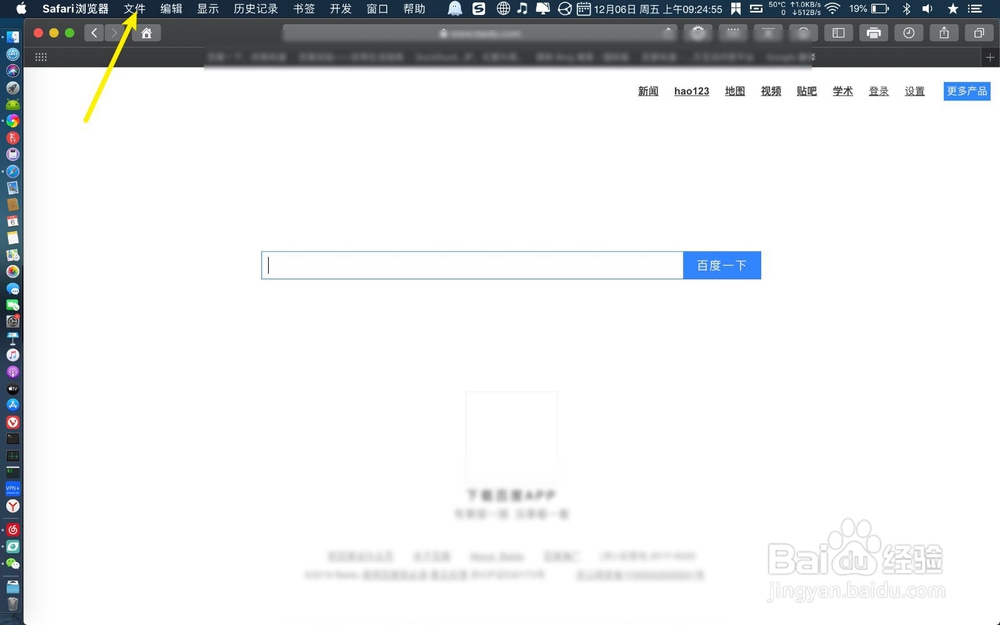The width and height of the screenshot is (1000, 625).
Task: Open Launchpad rocket icon in Dock
Action: point(13,87)
